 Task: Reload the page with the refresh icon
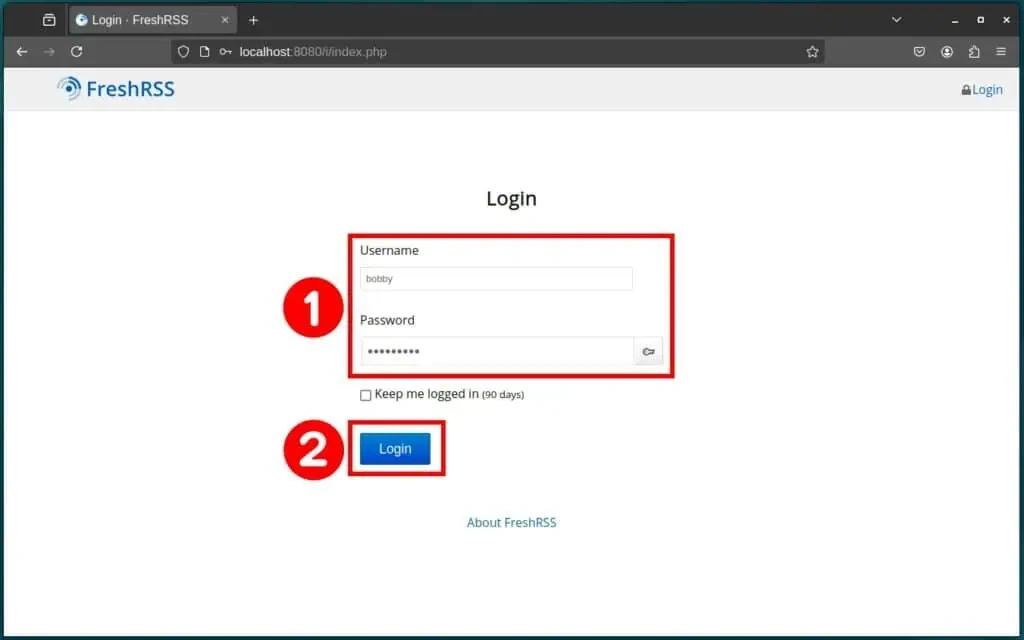point(76,52)
